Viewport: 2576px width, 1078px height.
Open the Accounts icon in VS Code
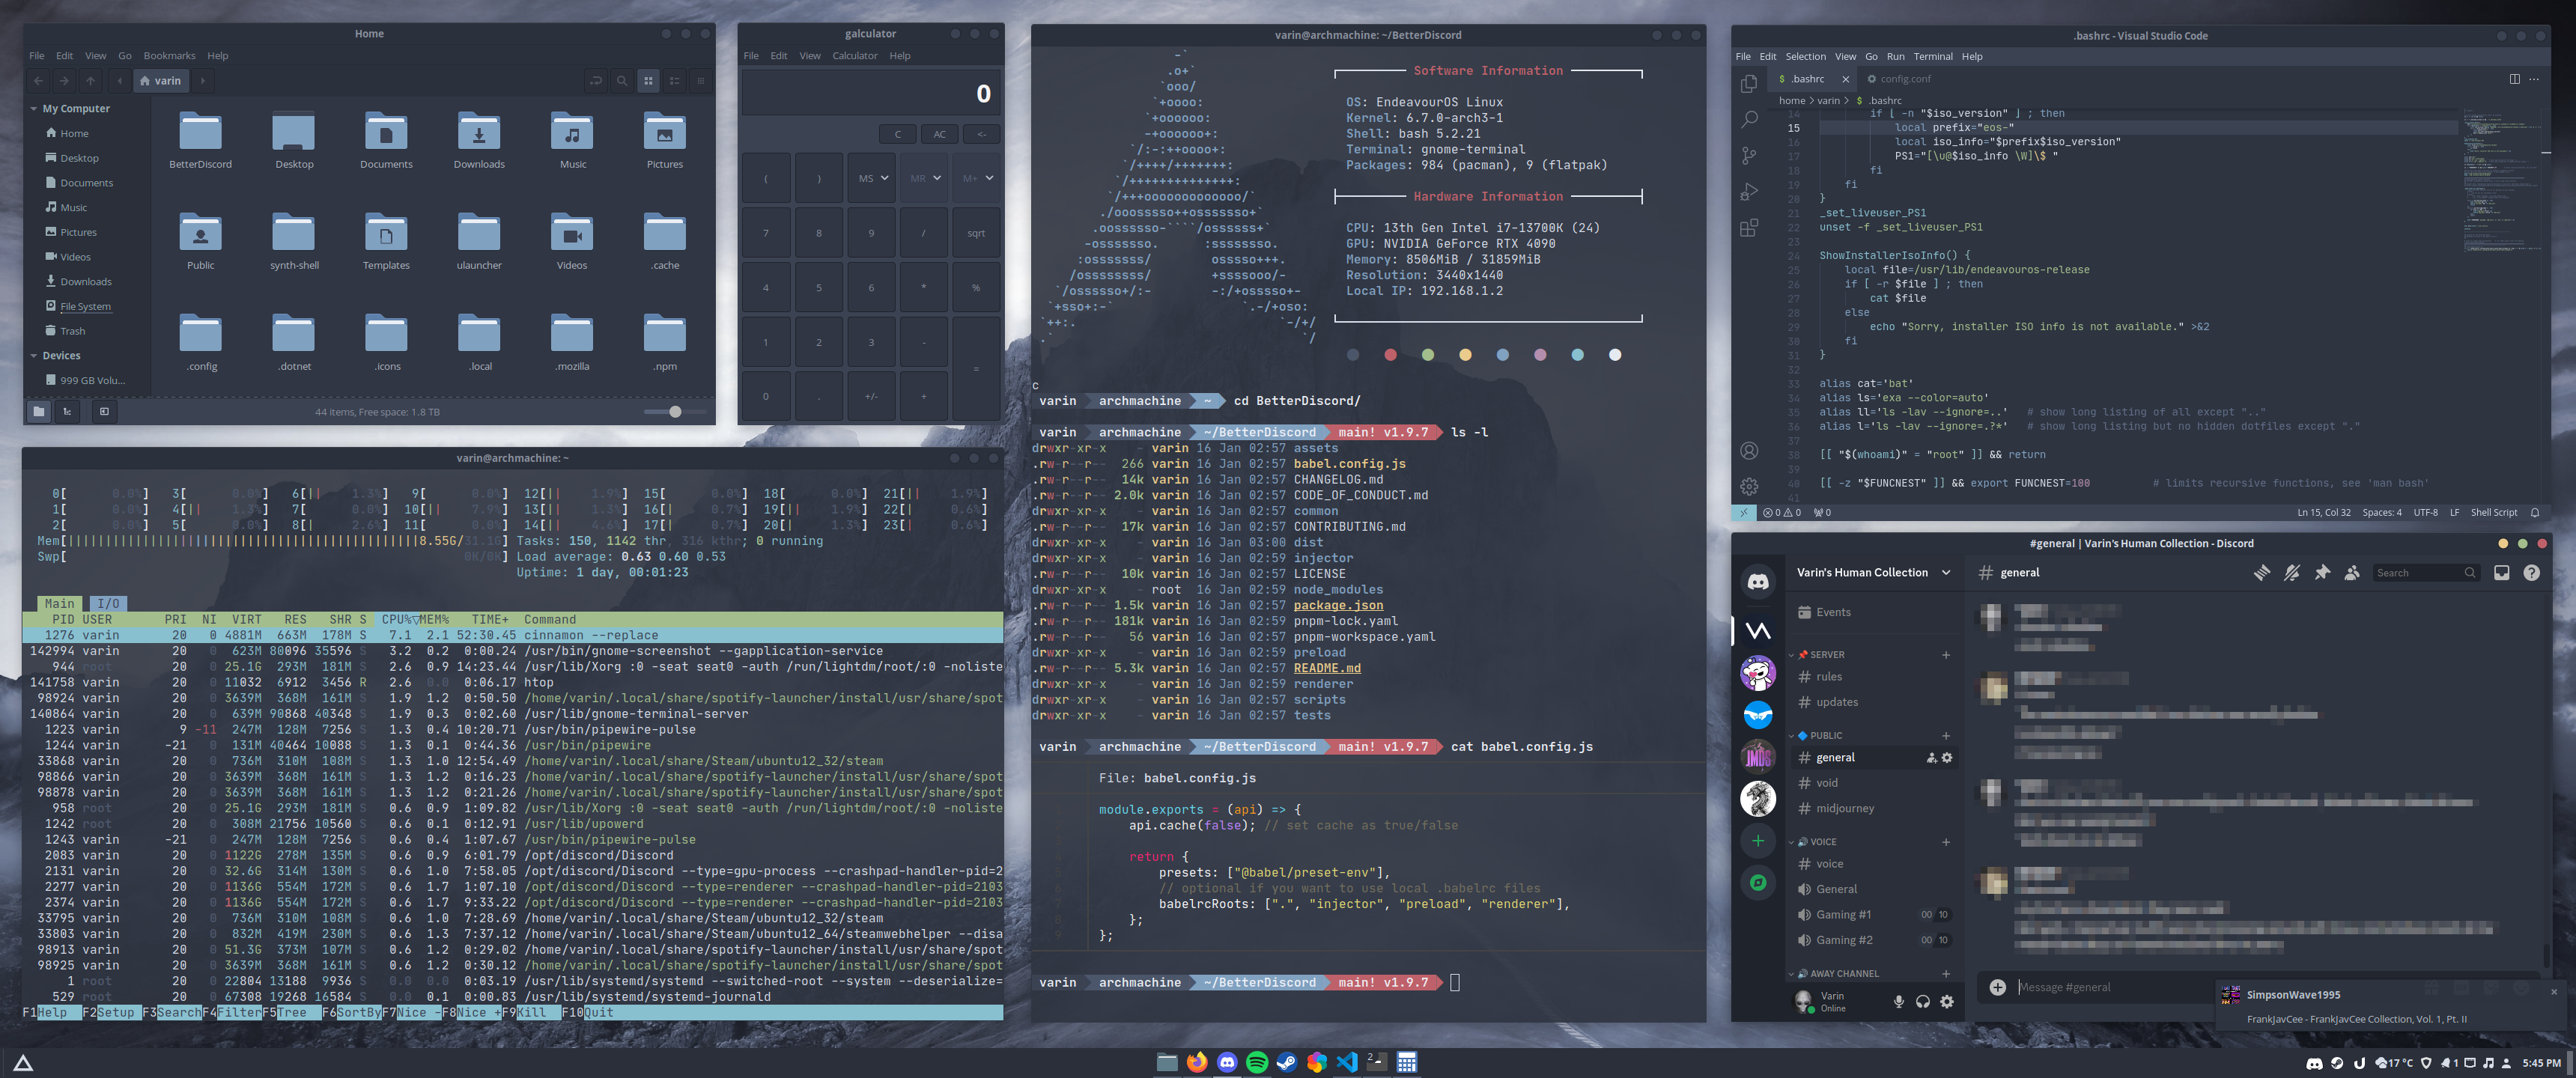pyautogui.click(x=1748, y=451)
